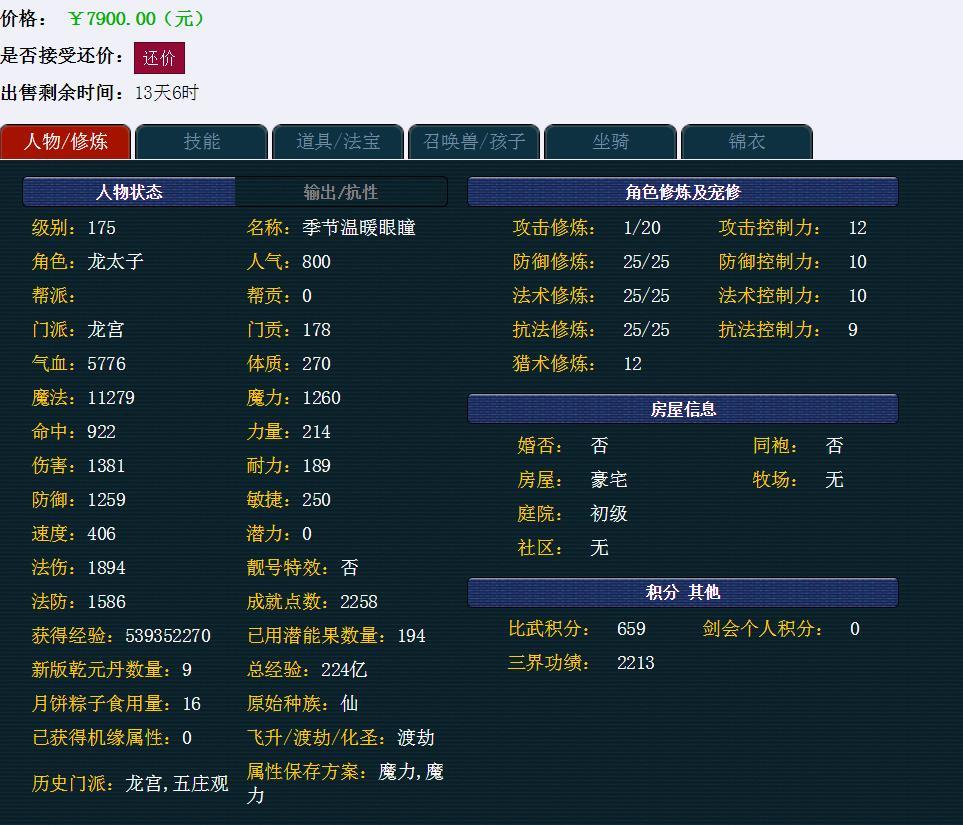
Task: Open the 召唤兽/孩子 tab
Action: [x=474, y=142]
